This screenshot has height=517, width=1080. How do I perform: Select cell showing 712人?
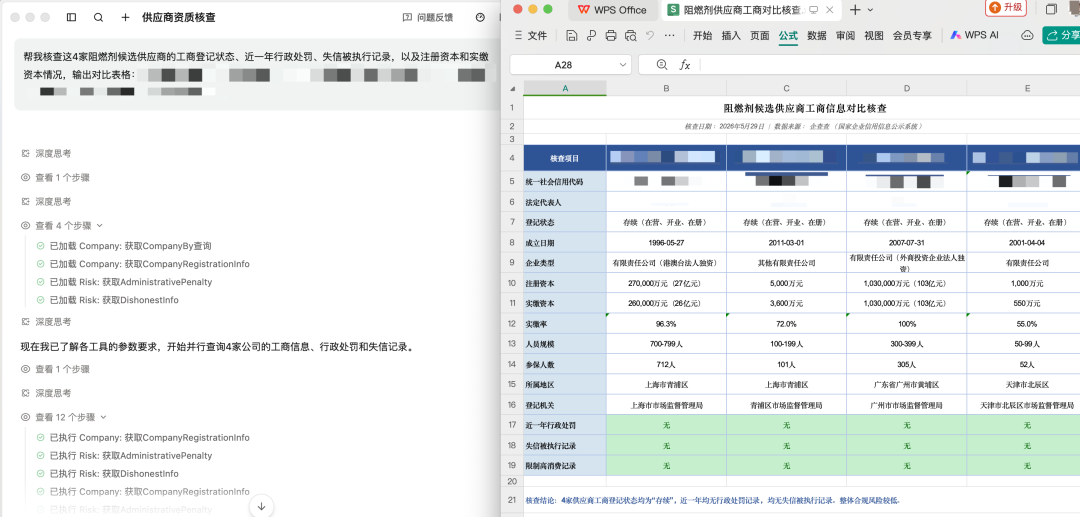(x=666, y=364)
